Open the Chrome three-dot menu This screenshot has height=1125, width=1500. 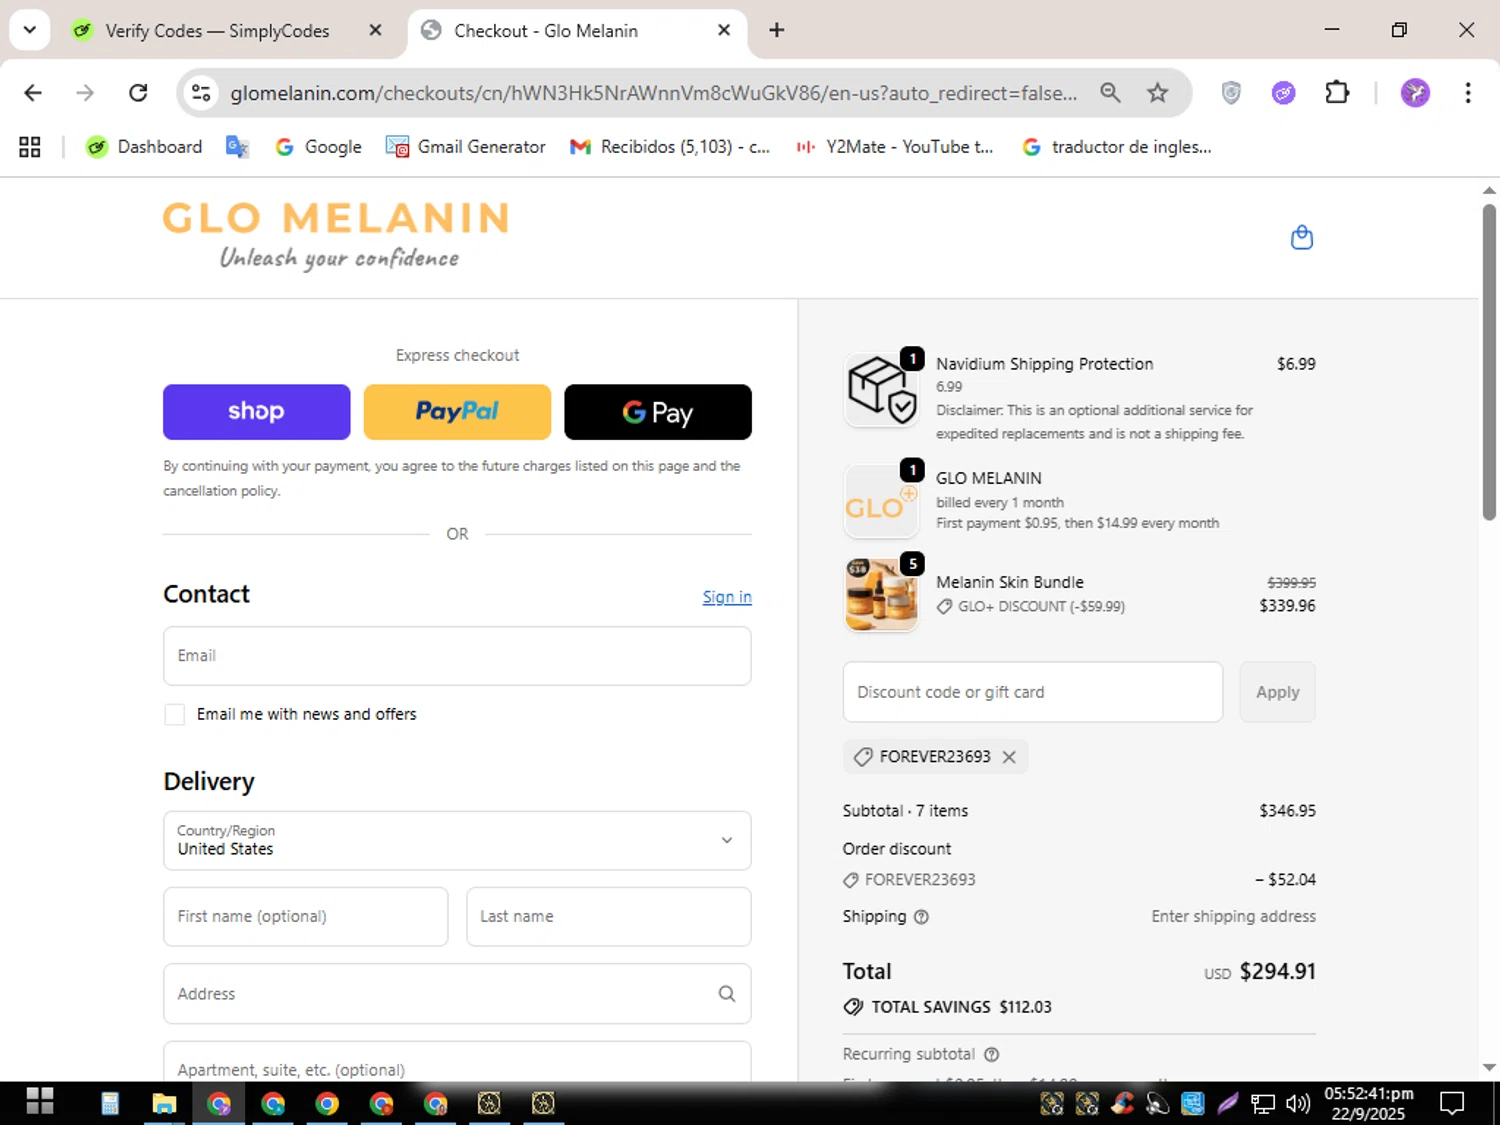1467,93
